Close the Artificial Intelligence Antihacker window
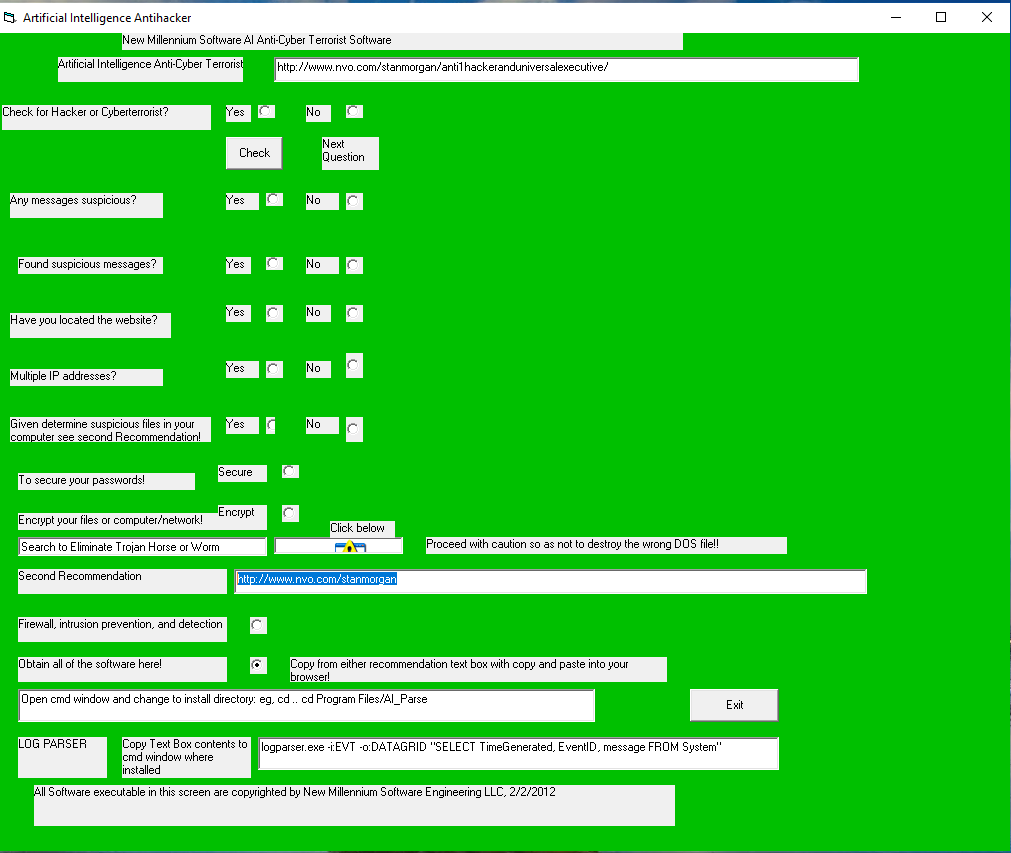Viewport: 1011px width, 853px height. click(986, 17)
